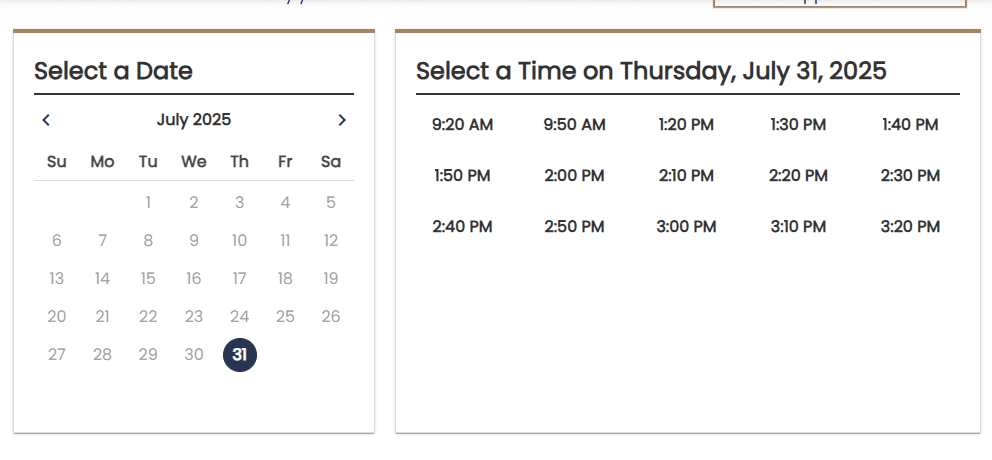Choose 2:30 PM appointment time
Image resolution: width=992 pixels, height=460 pixels.
(x=910, y=176)
